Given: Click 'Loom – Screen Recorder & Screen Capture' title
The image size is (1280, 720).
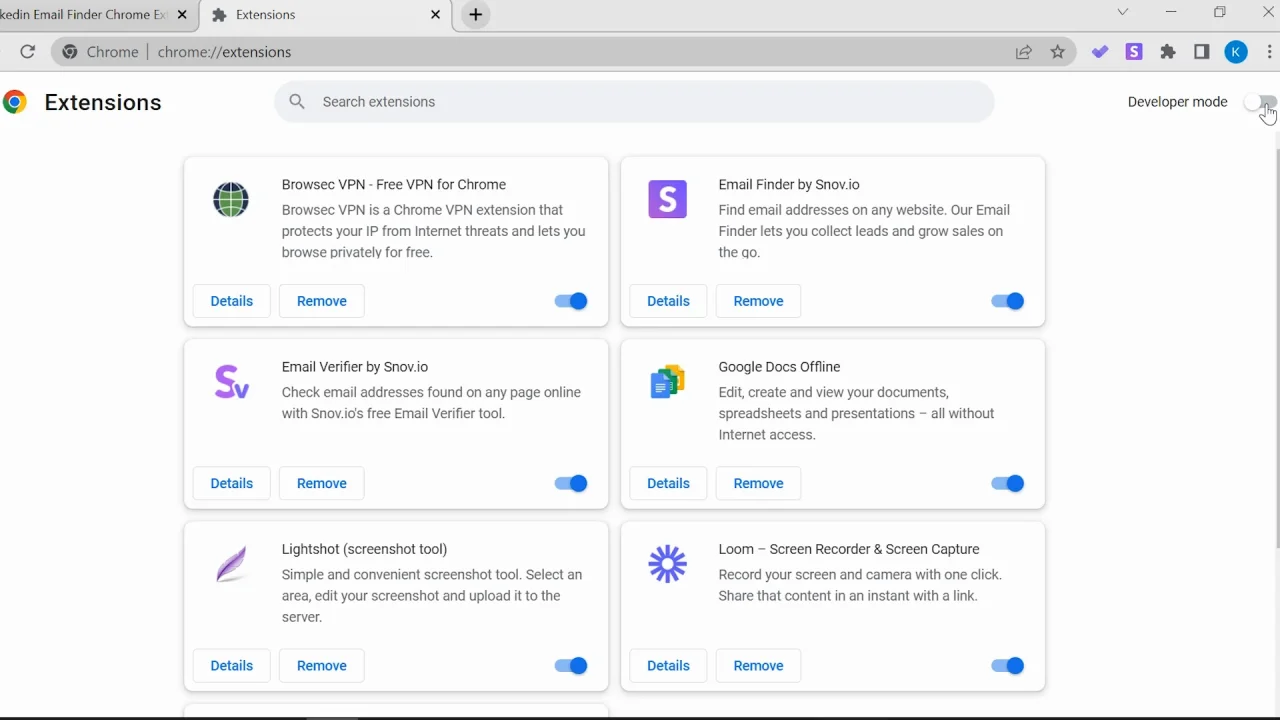Looking at the screenshot, I should click(849, 549).
